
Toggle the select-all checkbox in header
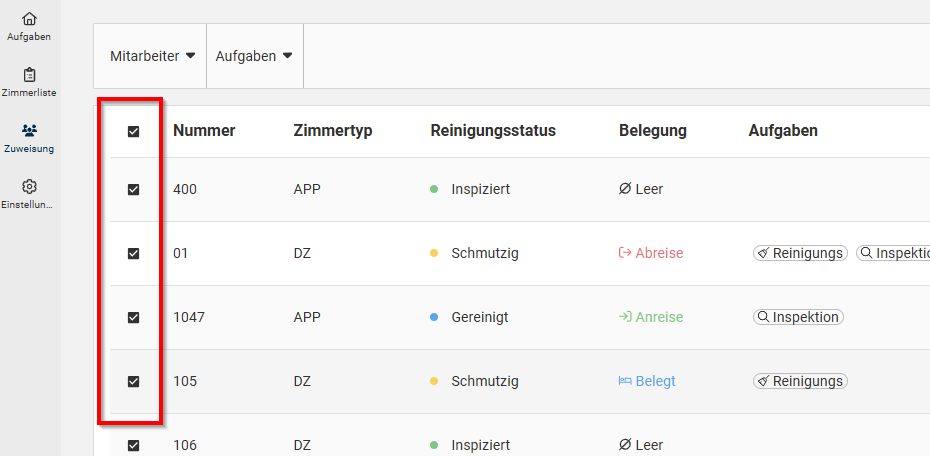click(x=133, y=132)
